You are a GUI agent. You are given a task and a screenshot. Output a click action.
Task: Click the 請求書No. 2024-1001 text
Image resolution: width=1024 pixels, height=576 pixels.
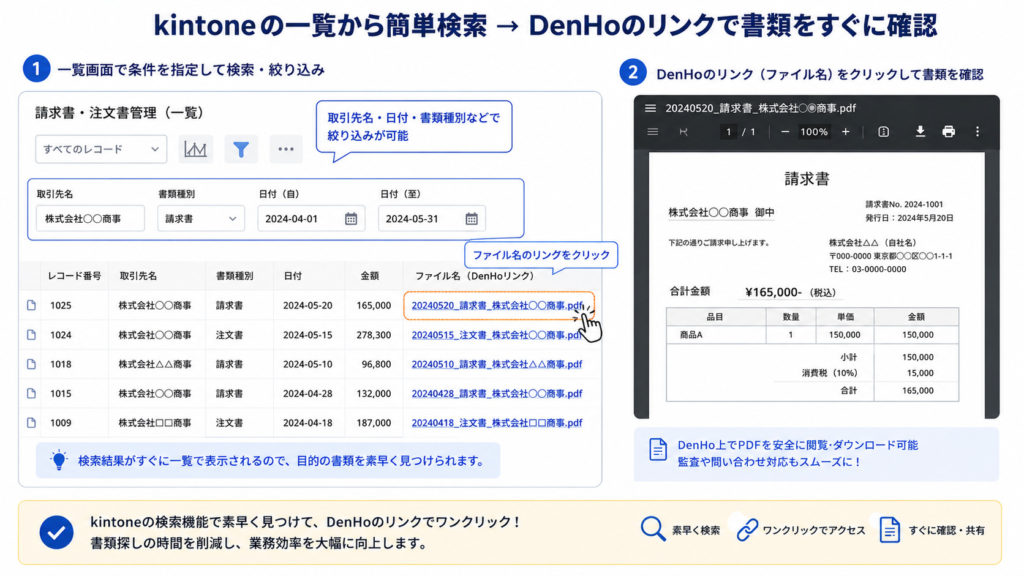pos(904,204)
